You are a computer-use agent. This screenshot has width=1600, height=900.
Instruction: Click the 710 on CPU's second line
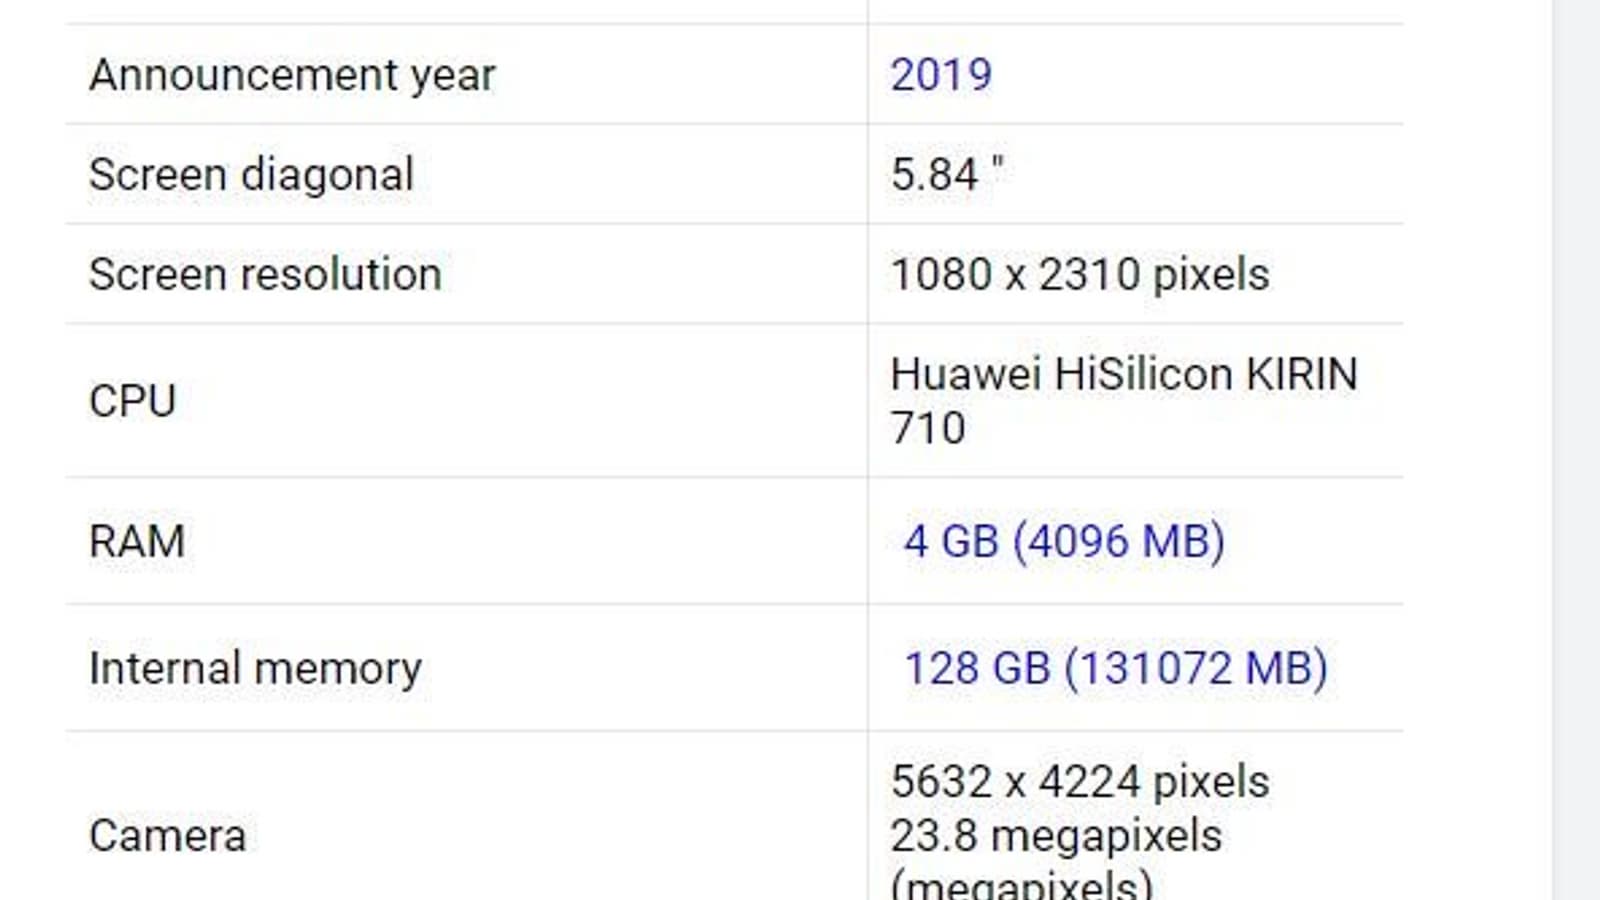[928, 428]
